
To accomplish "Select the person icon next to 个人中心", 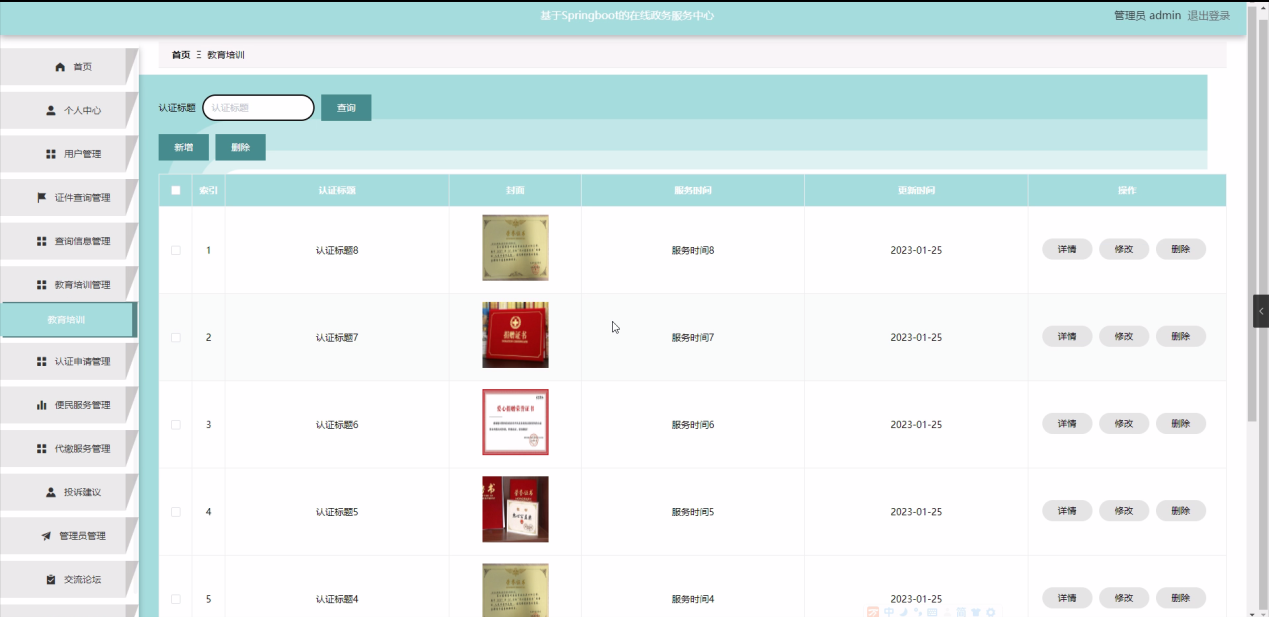I will pyautogui.click(x=50, y=110).
